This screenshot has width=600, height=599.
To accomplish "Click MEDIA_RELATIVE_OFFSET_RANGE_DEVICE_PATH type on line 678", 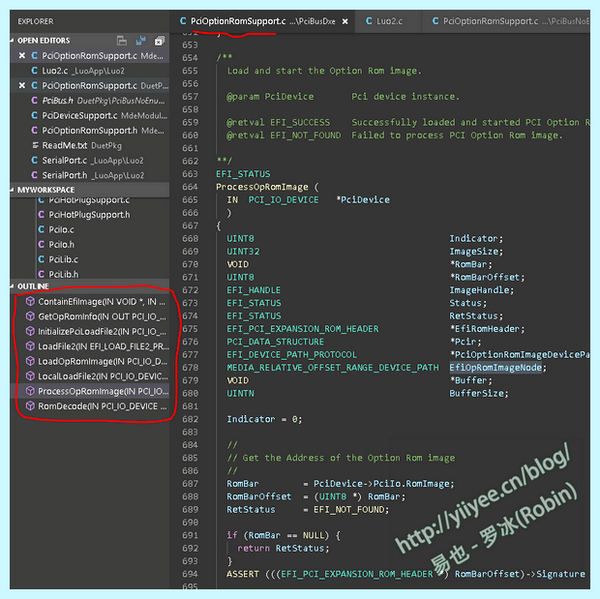I will (333, 367).
